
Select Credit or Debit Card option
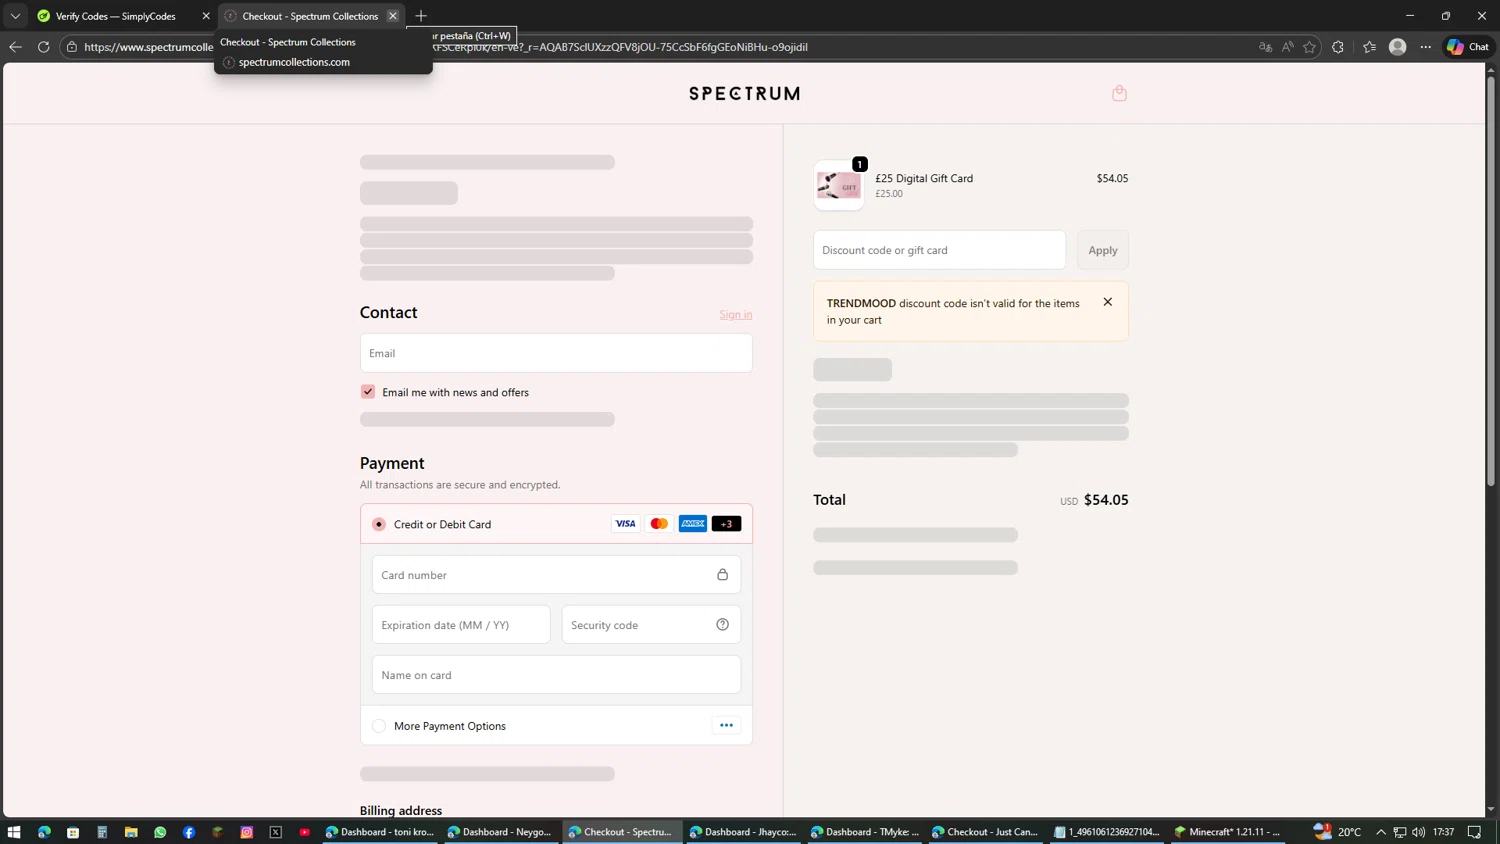click(379, 524)
